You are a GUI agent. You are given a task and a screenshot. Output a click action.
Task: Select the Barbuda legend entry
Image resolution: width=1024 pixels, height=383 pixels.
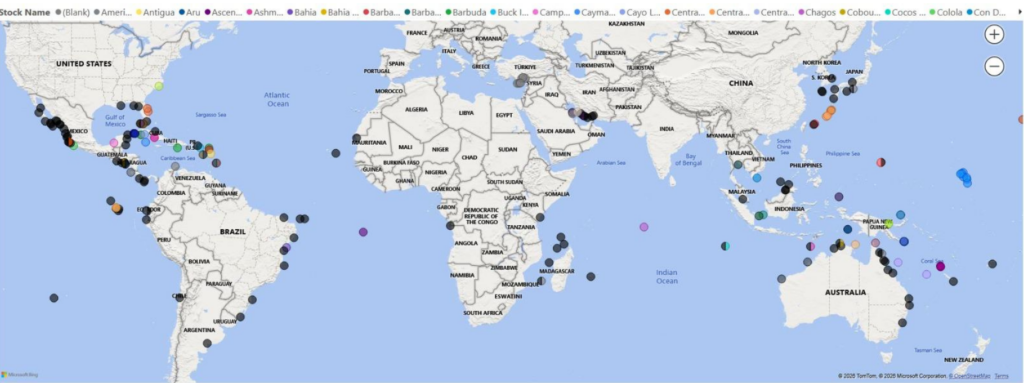pos(466,12)
